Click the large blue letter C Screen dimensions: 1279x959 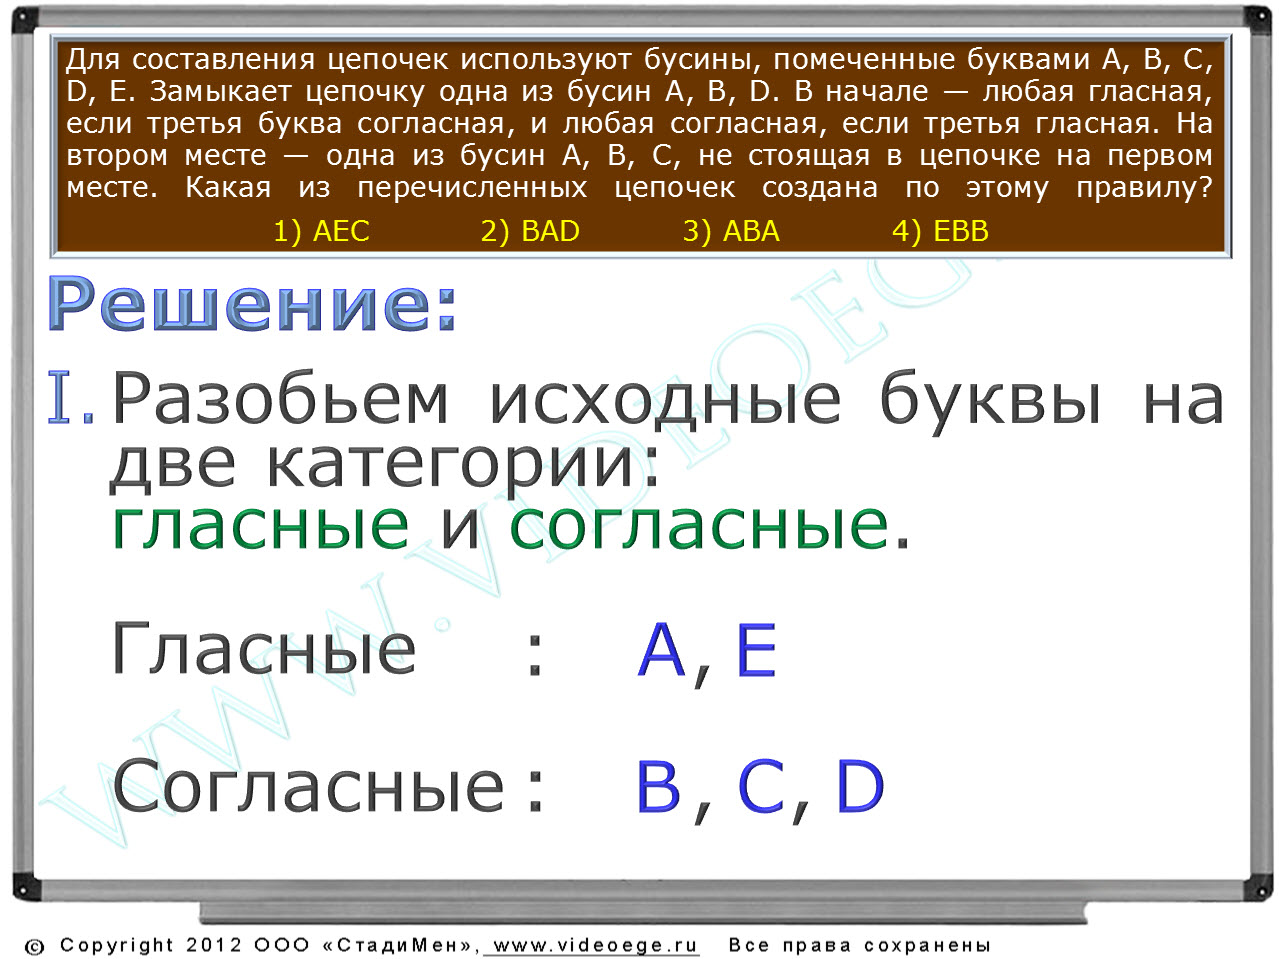click(760, 786)
